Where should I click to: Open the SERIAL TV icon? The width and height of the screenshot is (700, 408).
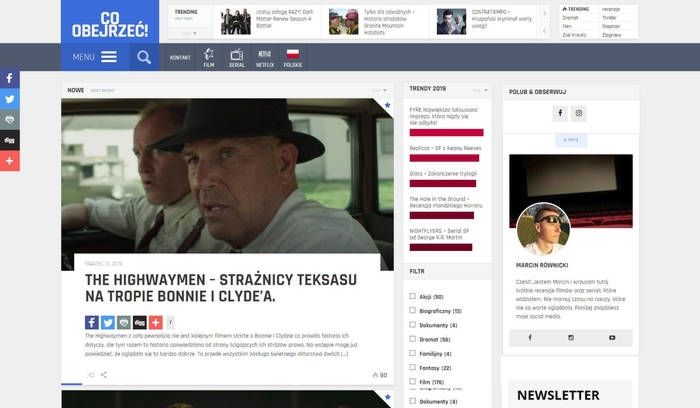click(x=237, y=57)
